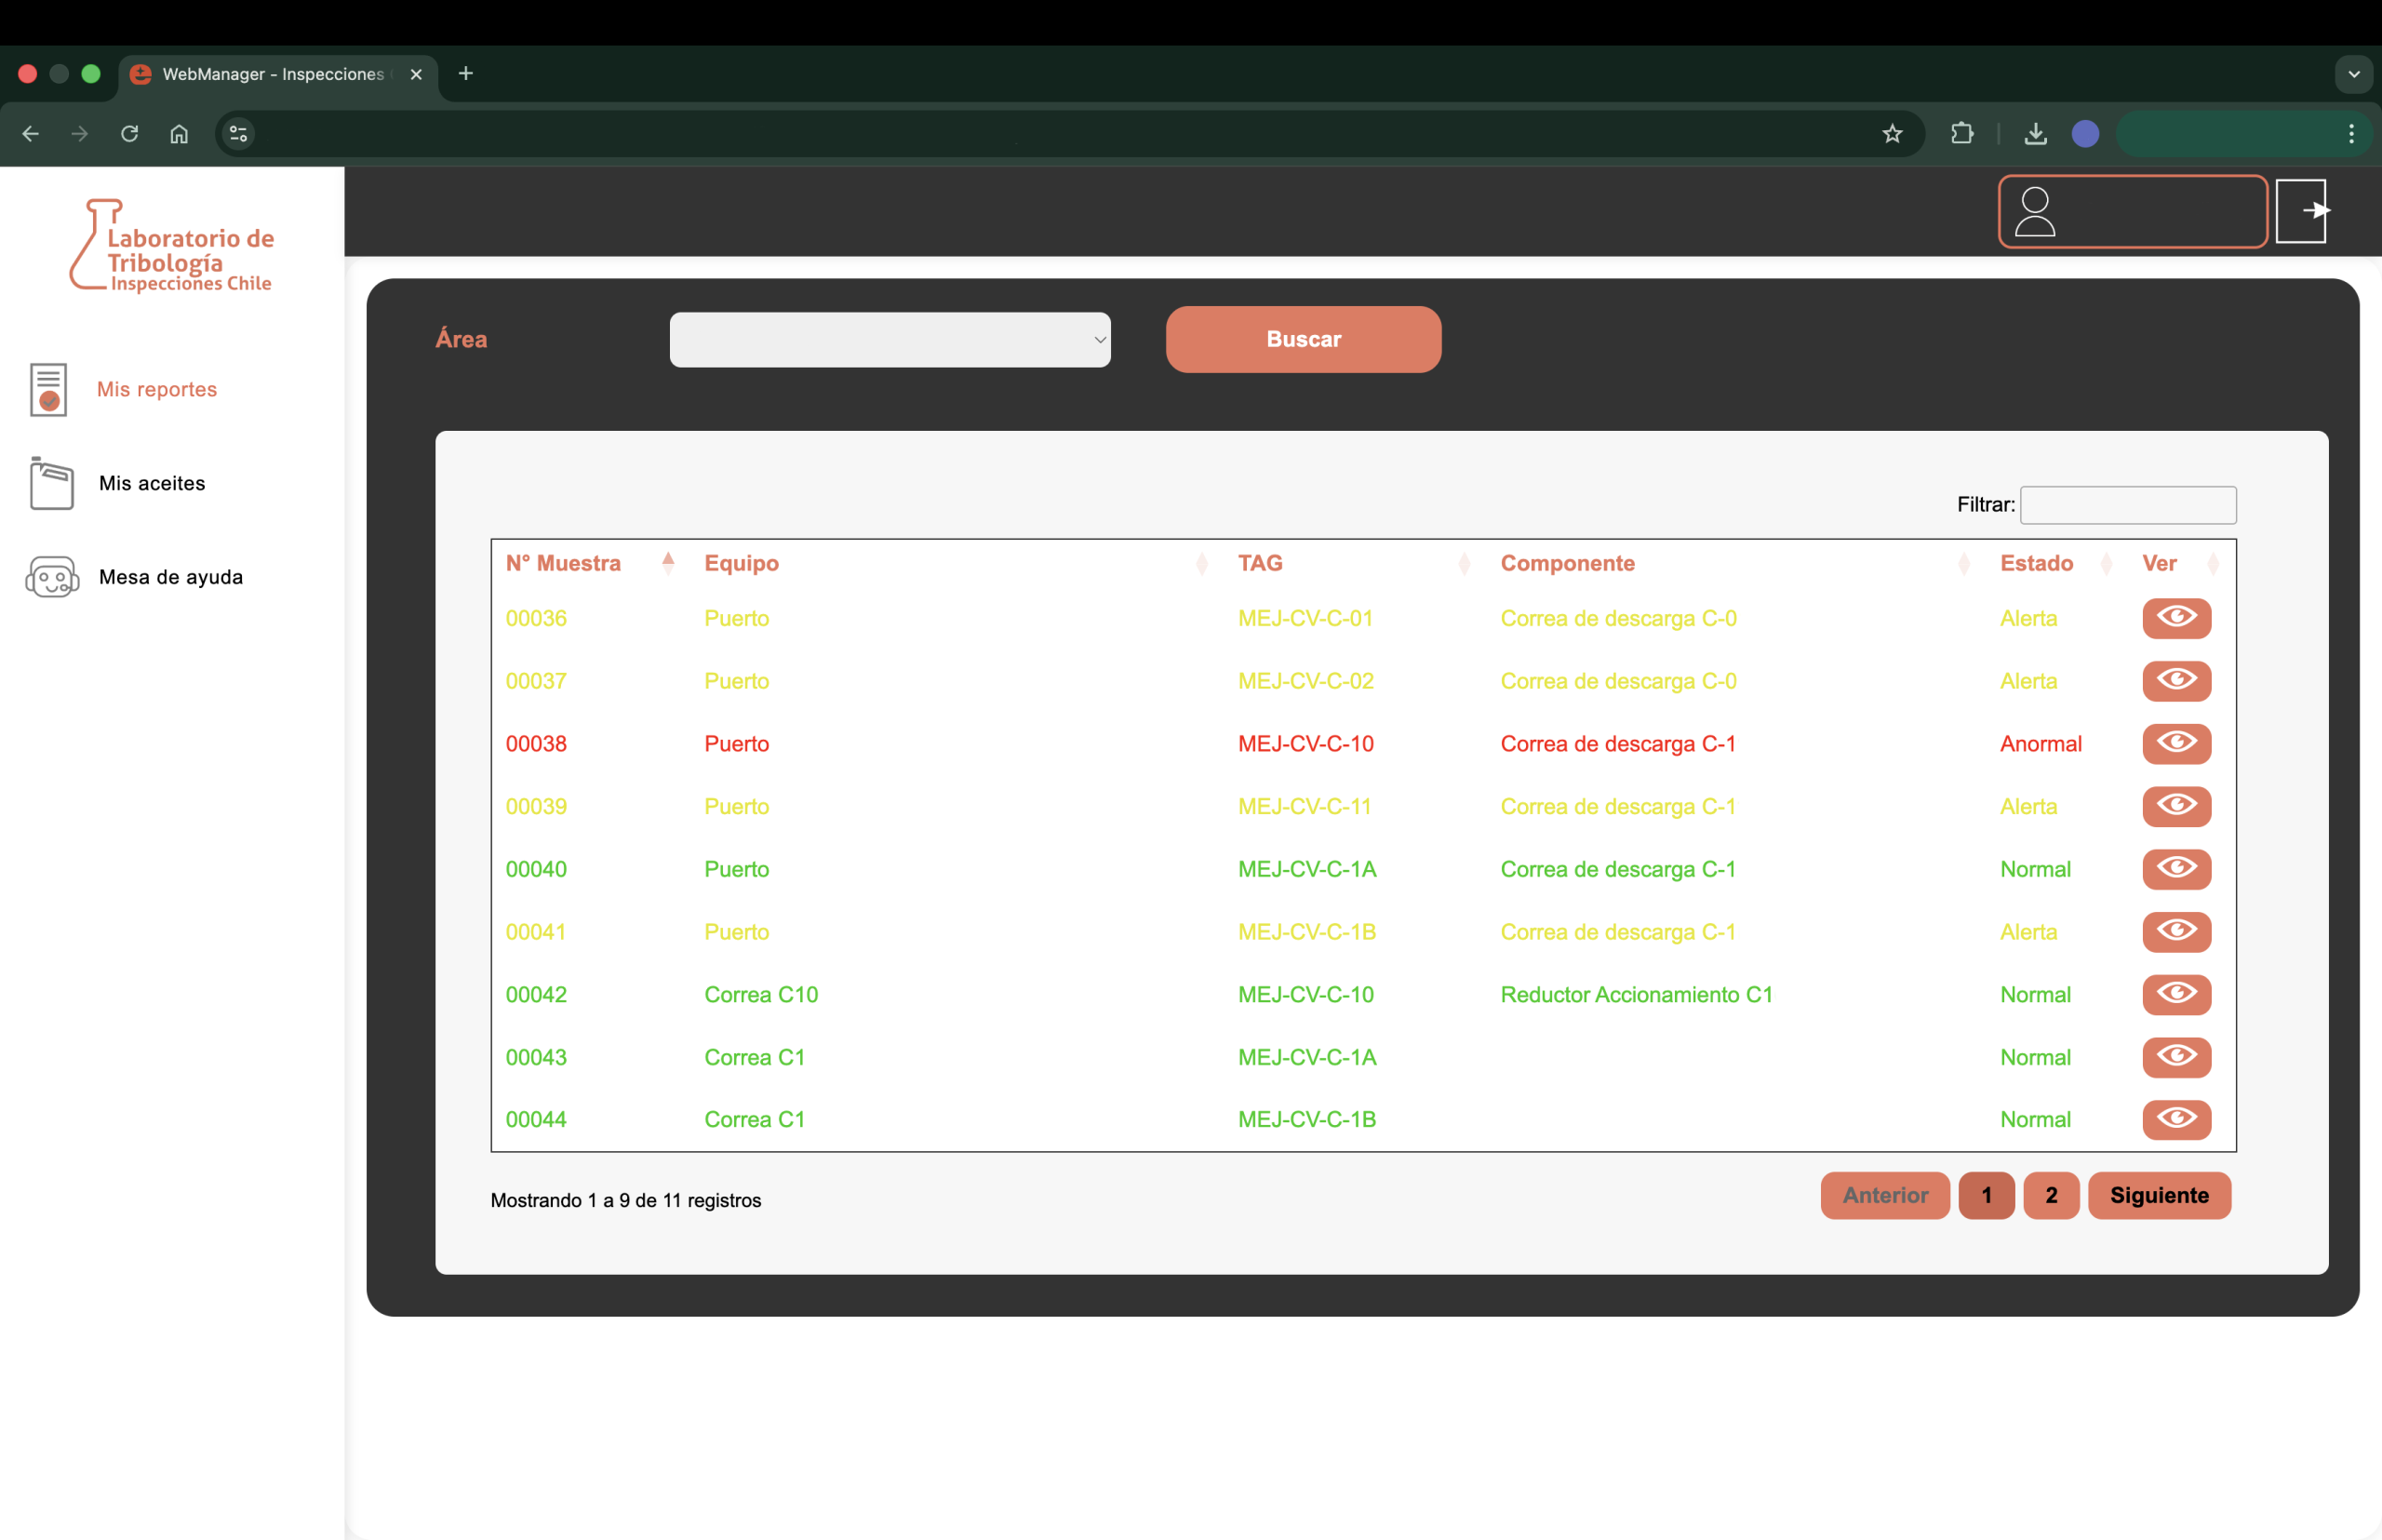2382x1540 pixels.
Task: View sample 00036 with eye icon
Action: (x=2175, y=618)
